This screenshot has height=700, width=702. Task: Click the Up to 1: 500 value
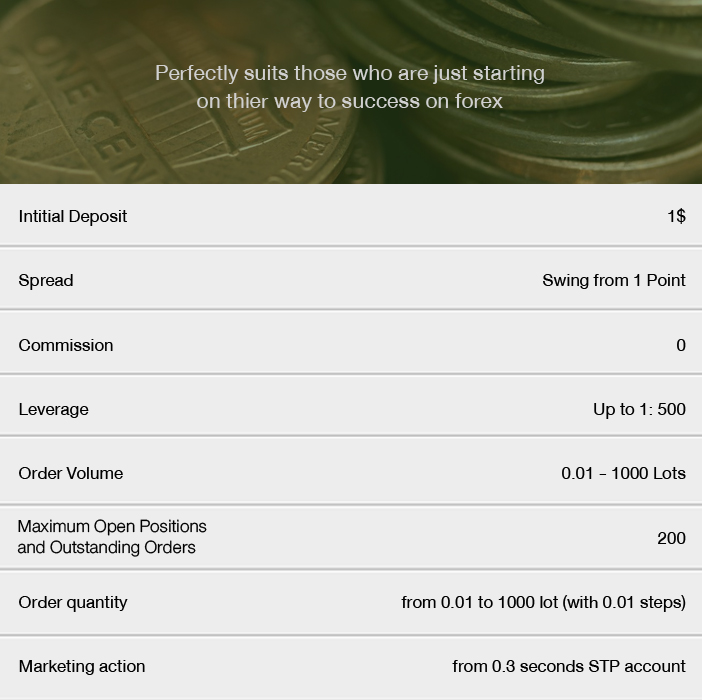pos(639,410)
